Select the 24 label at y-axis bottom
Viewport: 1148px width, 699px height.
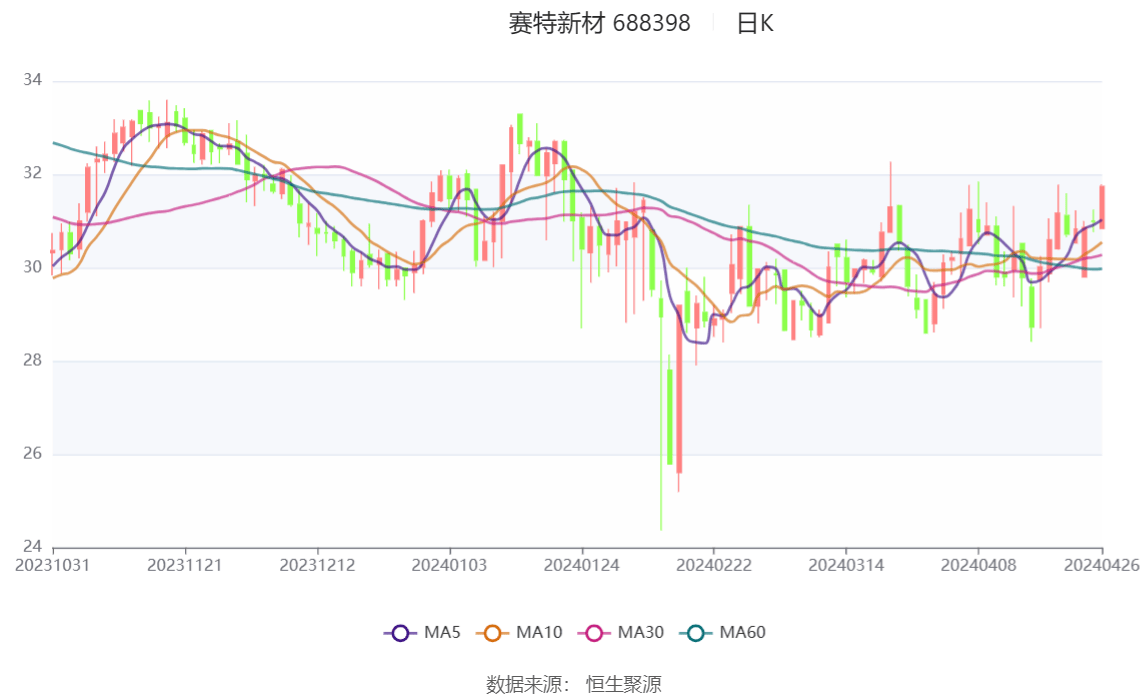click(33, 547)
